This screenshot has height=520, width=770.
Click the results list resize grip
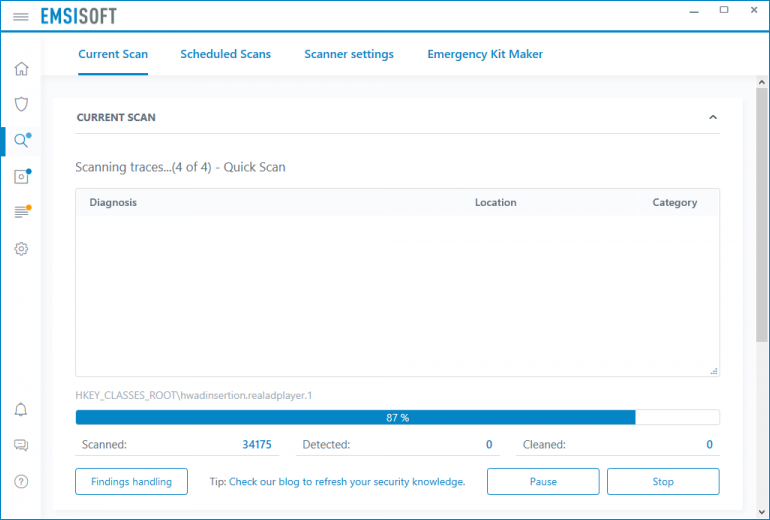tap(714, 371)
